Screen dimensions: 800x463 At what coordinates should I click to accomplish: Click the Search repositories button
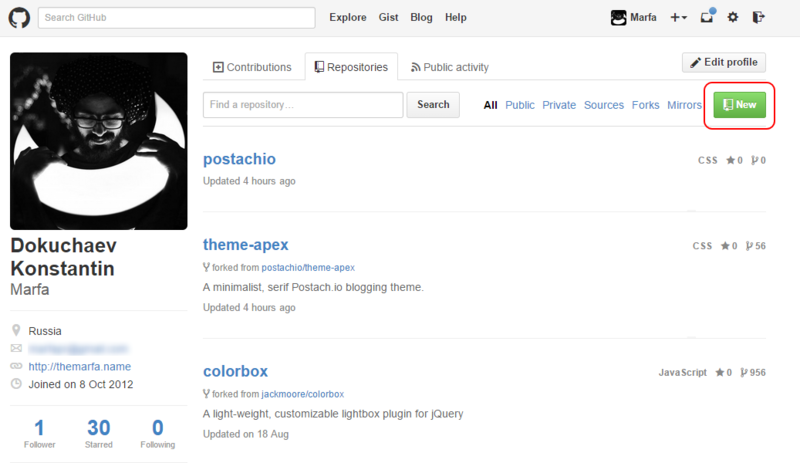(433, 105)
